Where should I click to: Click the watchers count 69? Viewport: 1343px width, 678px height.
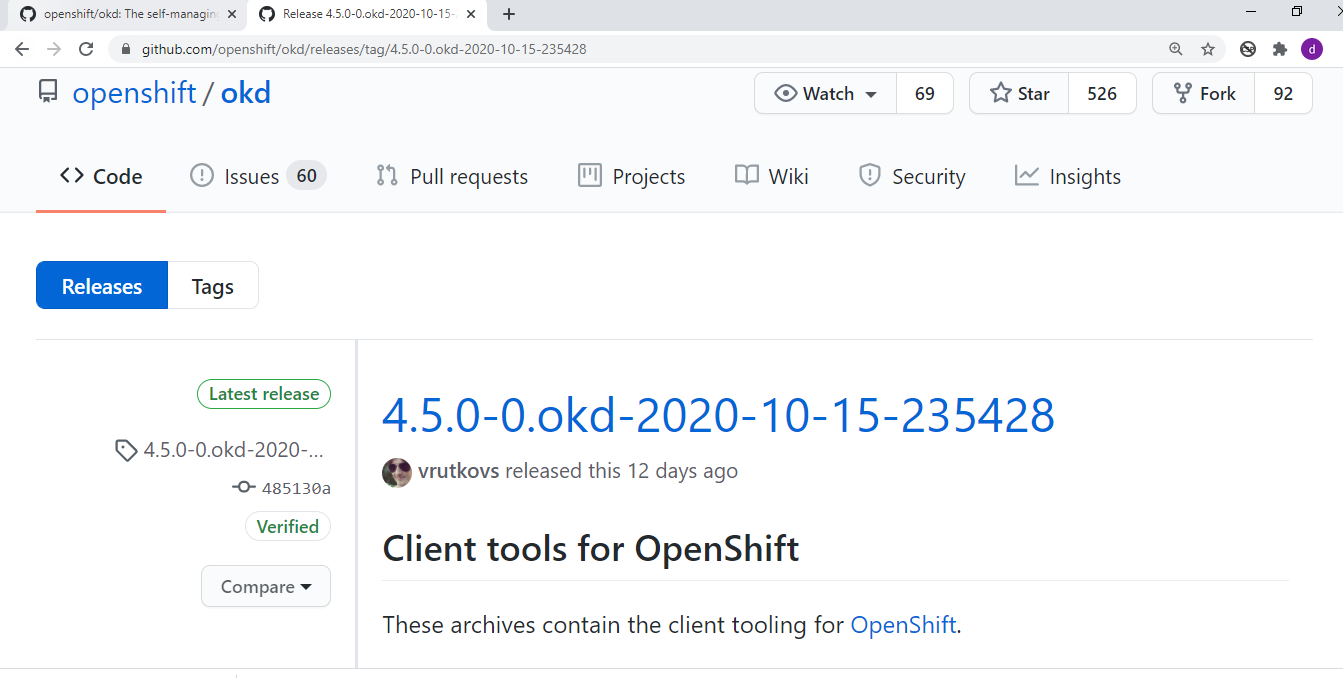[925, 93]
